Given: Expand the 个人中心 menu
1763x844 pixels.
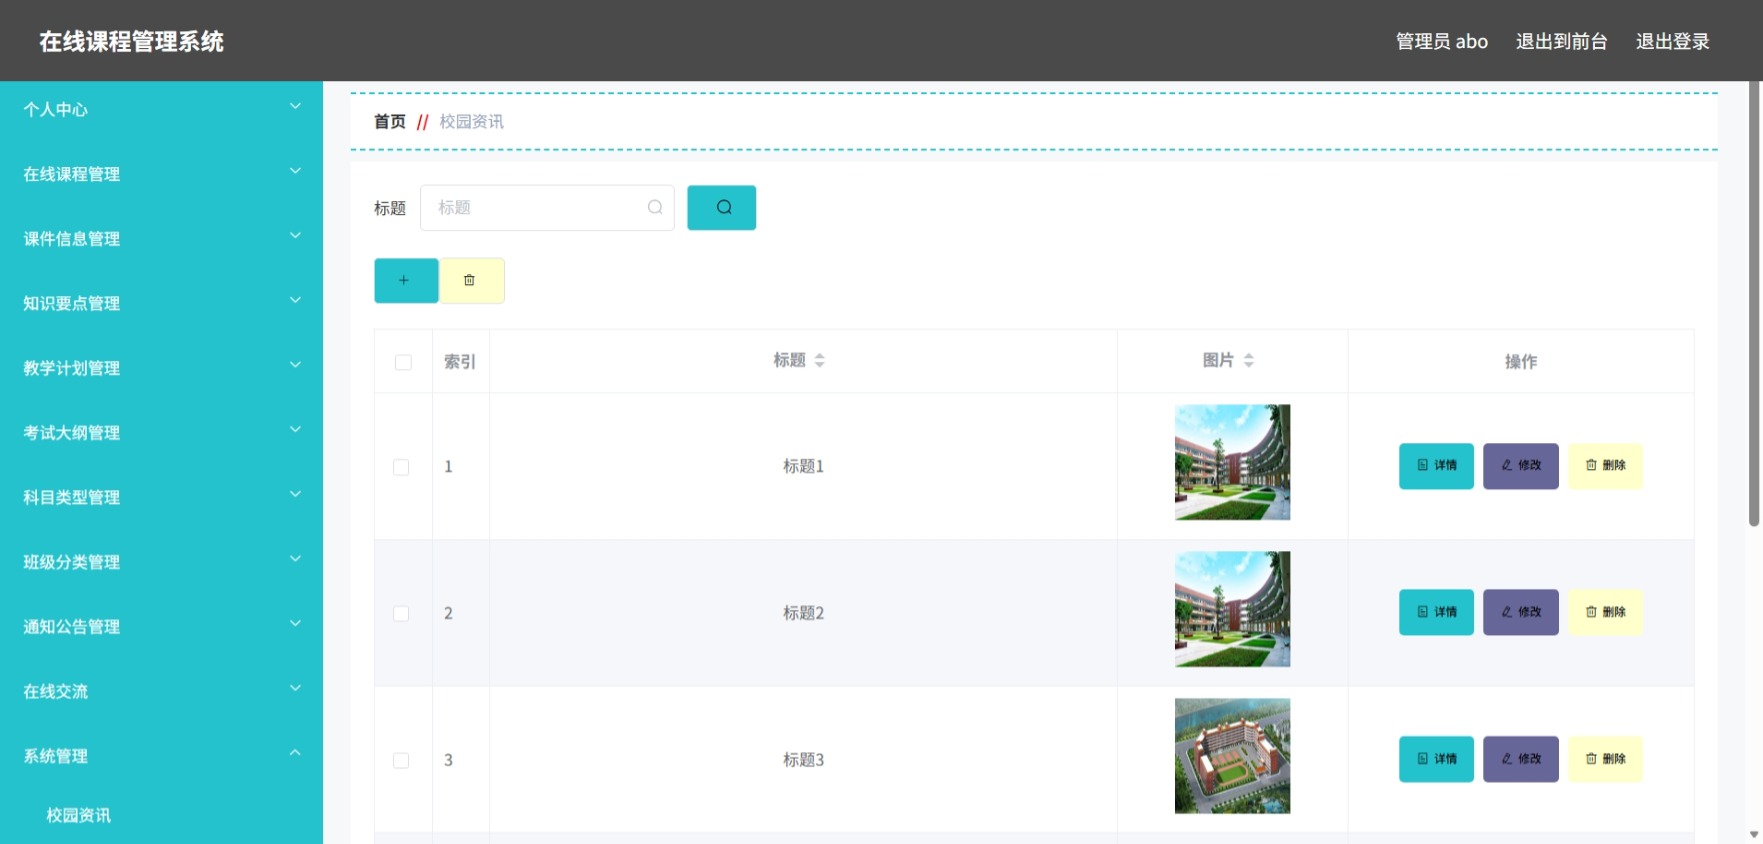Looking at the screenshot, I should (x=161, y=109).
